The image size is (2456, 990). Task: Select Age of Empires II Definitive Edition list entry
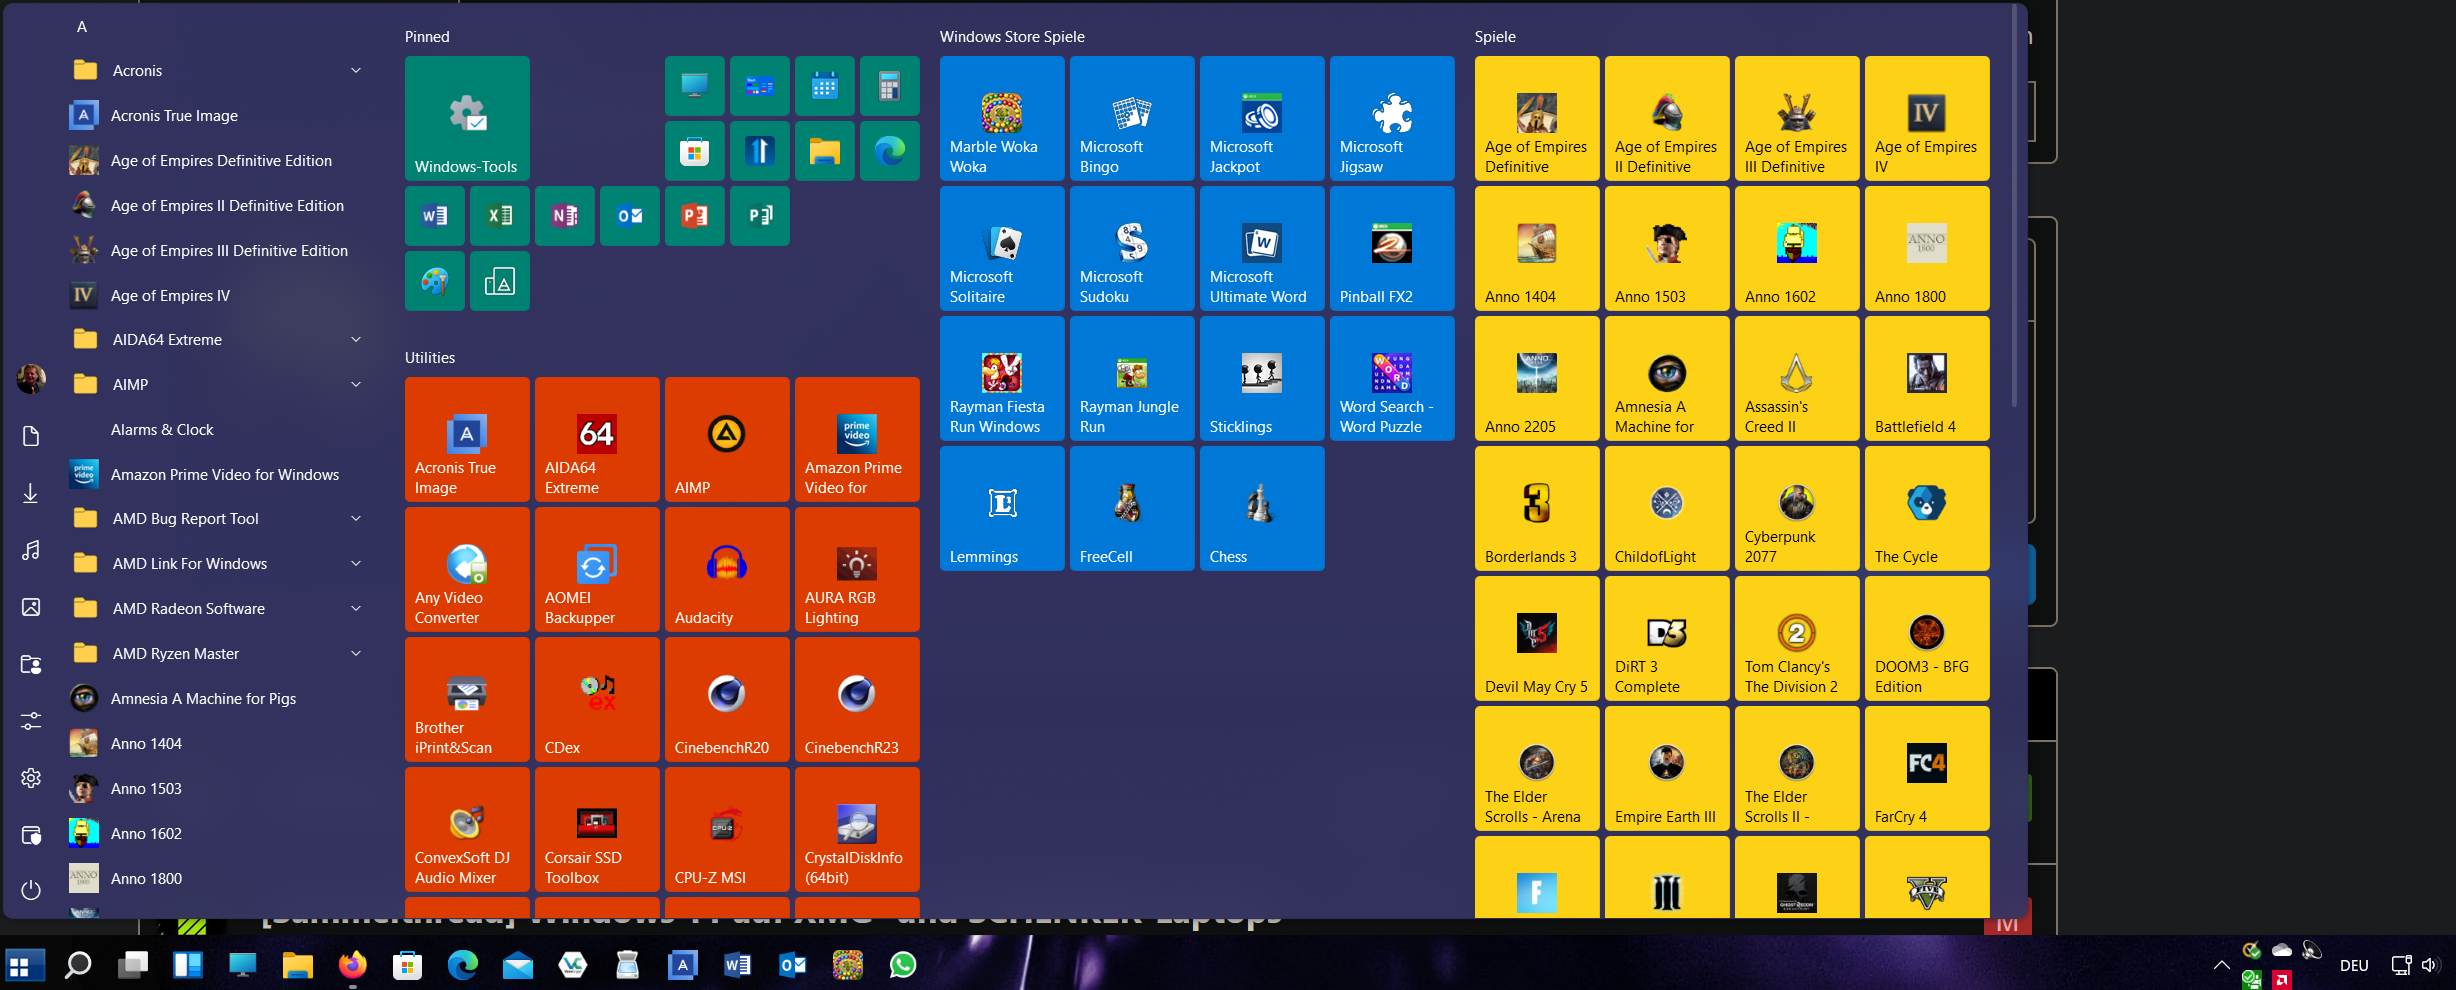(x=218, y=205)
